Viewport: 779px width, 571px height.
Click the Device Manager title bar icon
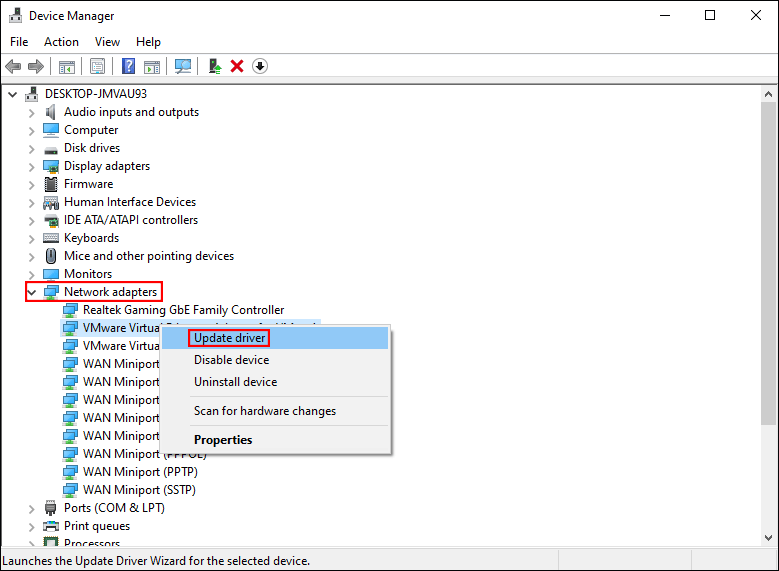coord(15,15)
